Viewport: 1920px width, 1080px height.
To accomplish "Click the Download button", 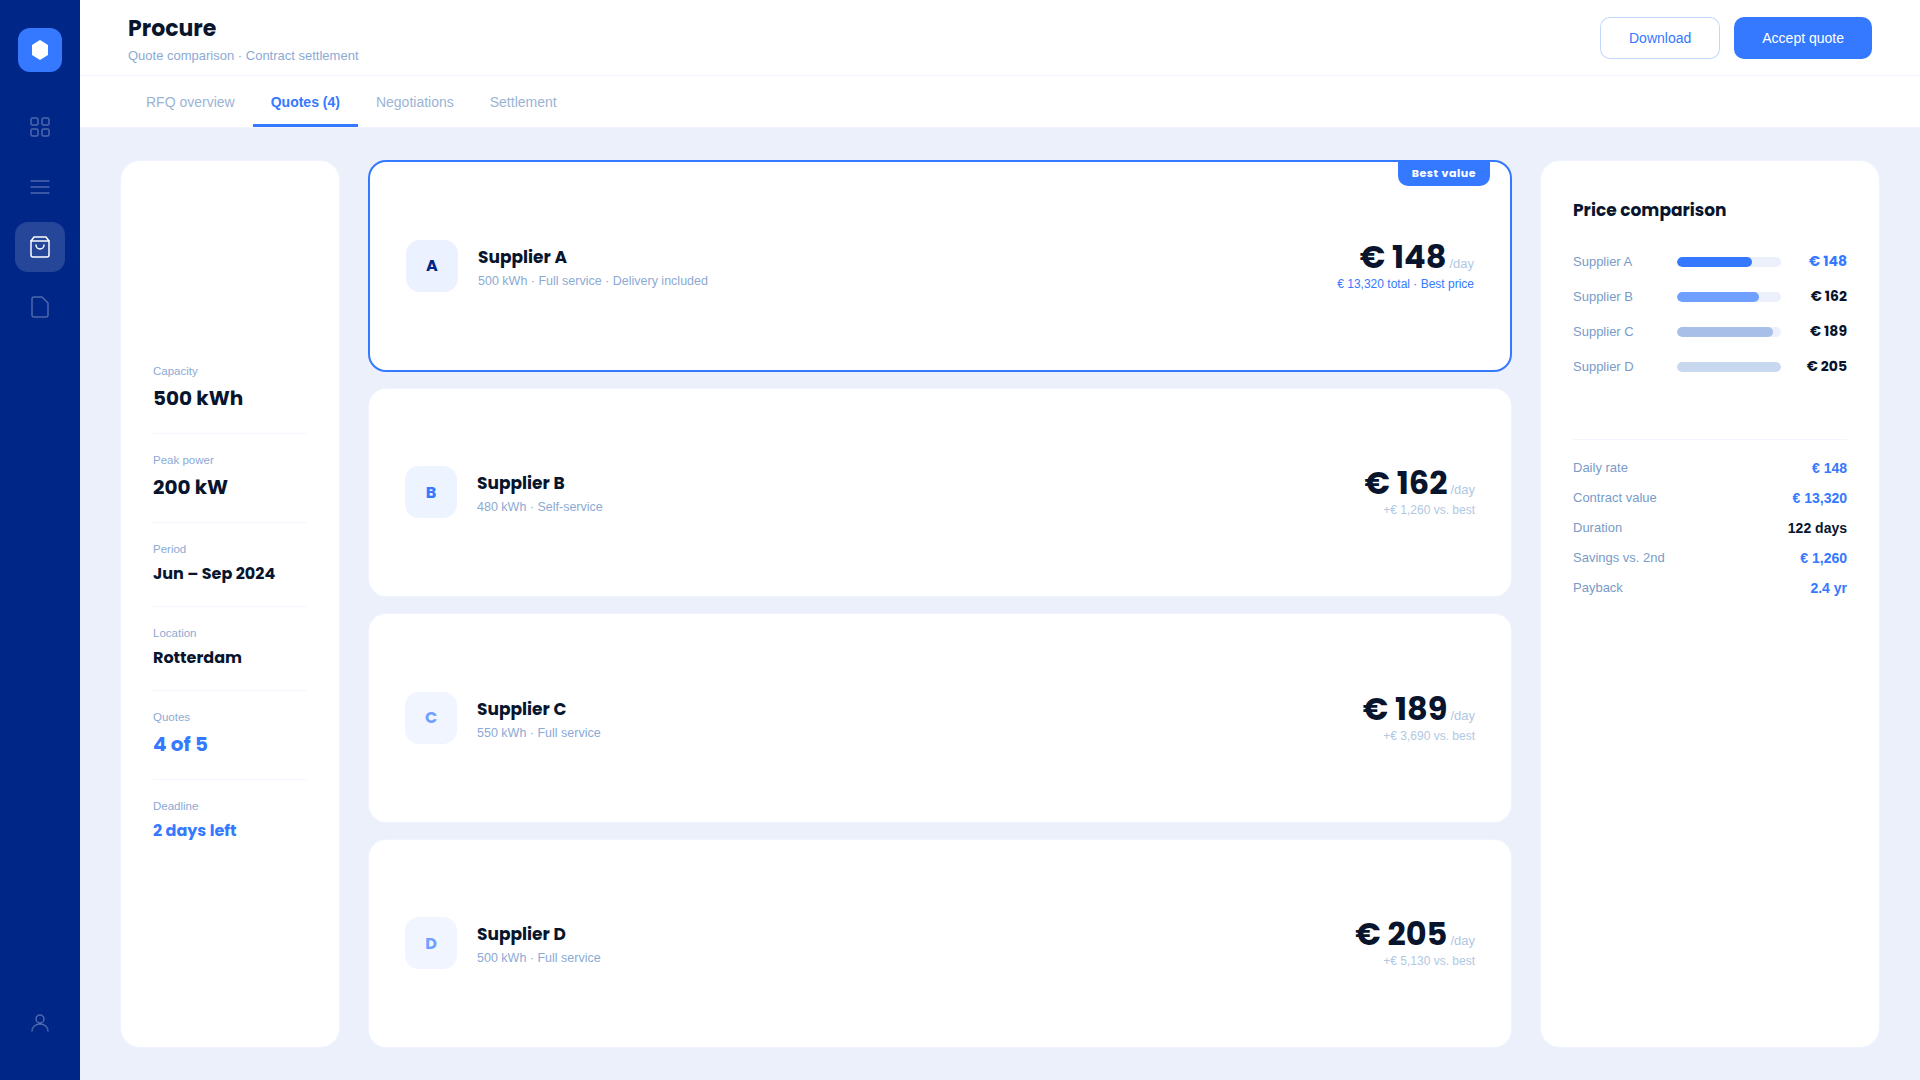I will (x=1659, y=38).
